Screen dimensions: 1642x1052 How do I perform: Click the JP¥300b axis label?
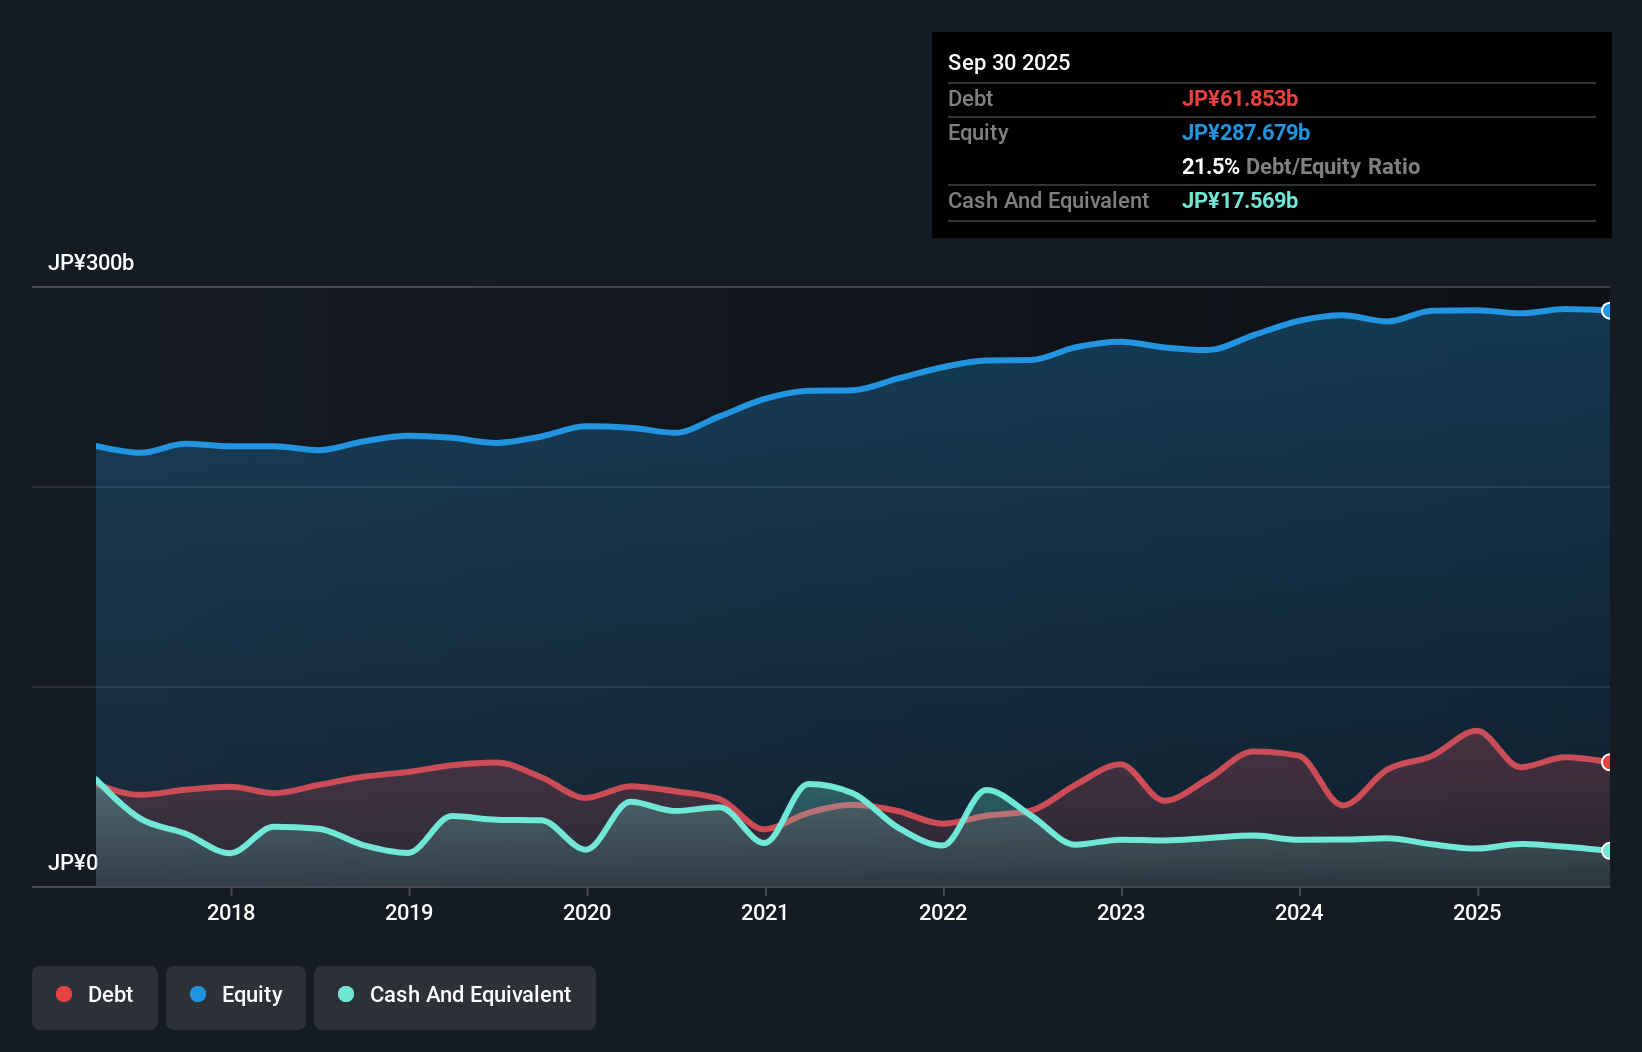click(91, 263)
